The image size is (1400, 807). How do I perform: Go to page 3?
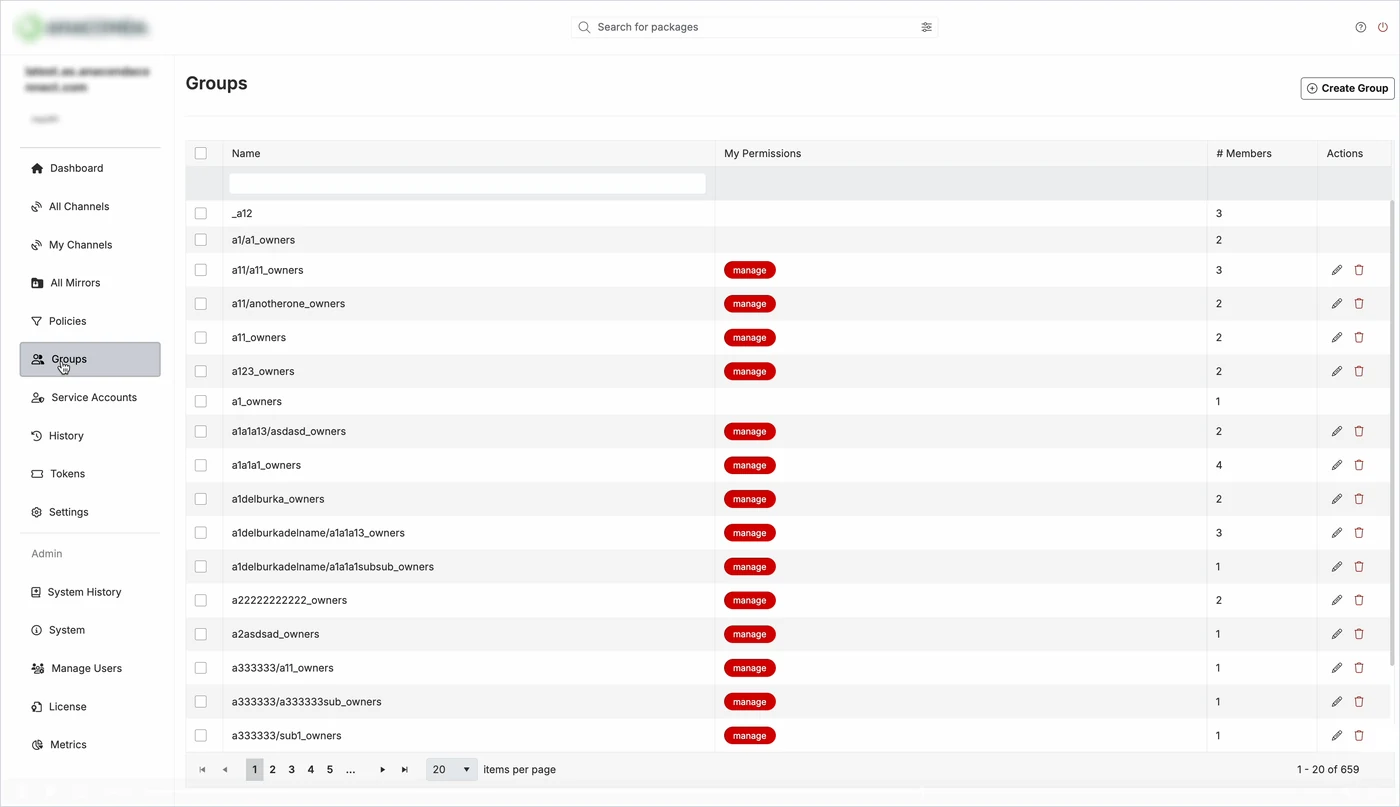[292, 770]
